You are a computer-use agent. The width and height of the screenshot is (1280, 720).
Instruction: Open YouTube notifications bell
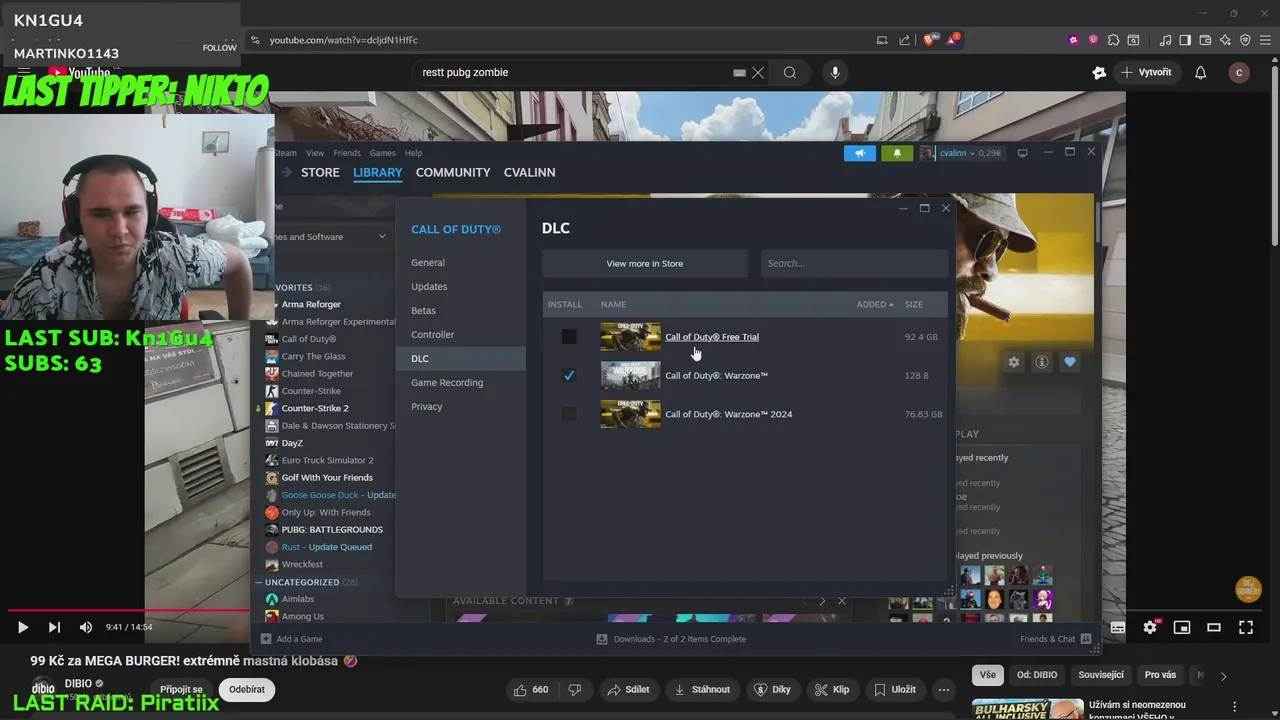pyautogui.click(x=1201, y=72)
